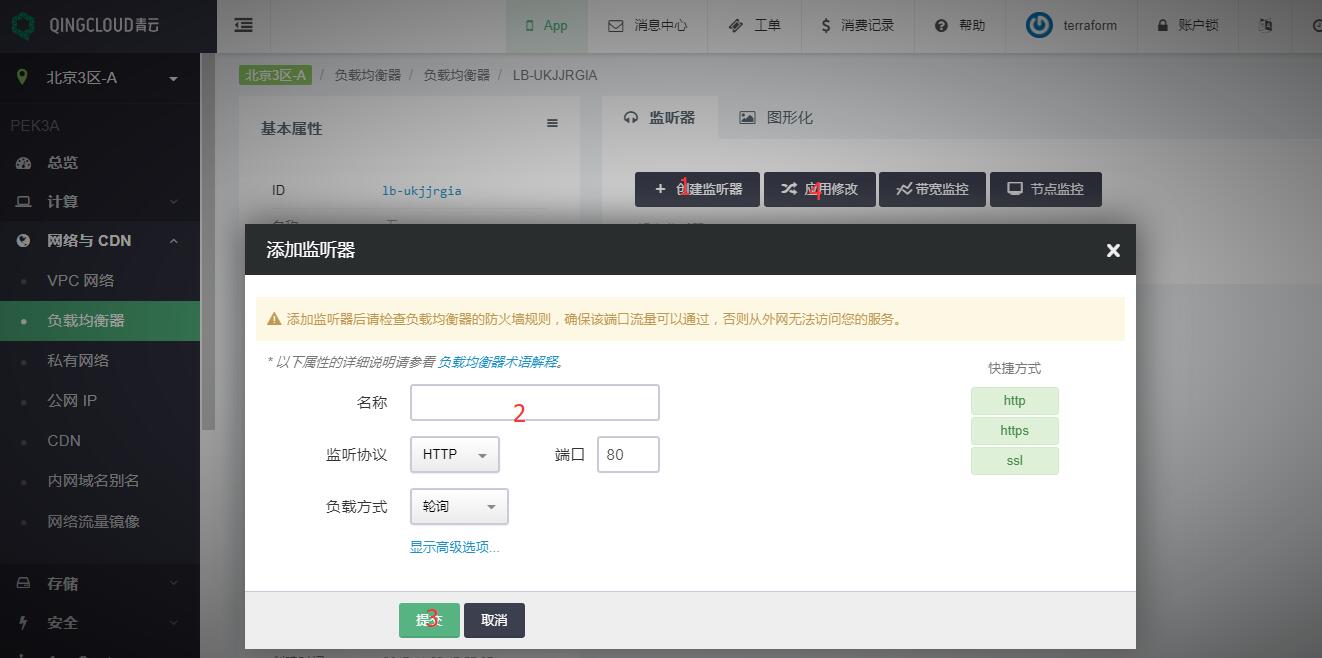Click the 提交 submit button
This screenshot has height=658, width=1322.
(x=429, y=620)
